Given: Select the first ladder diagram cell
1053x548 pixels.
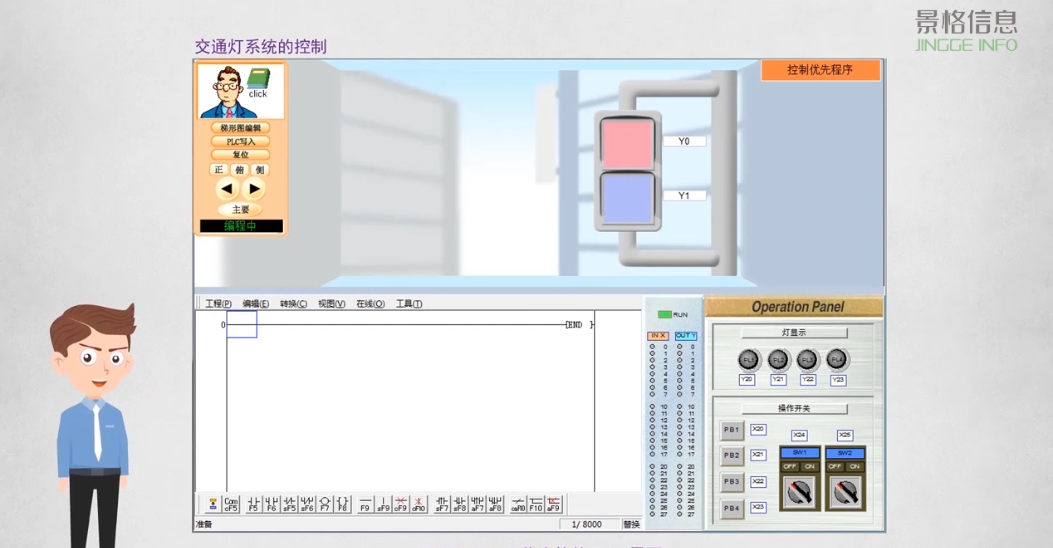Looking at the screenshot, I should pos(241,324).
